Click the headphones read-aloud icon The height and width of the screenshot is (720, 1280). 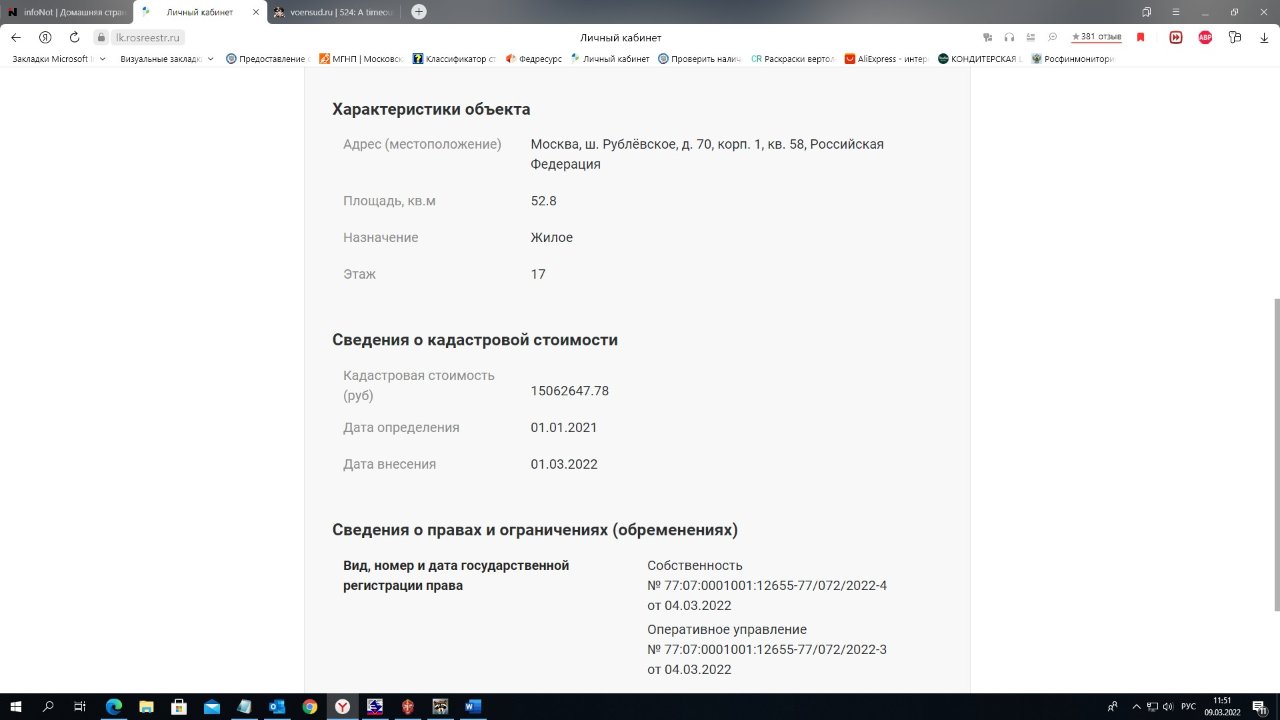pos(1009,37)
